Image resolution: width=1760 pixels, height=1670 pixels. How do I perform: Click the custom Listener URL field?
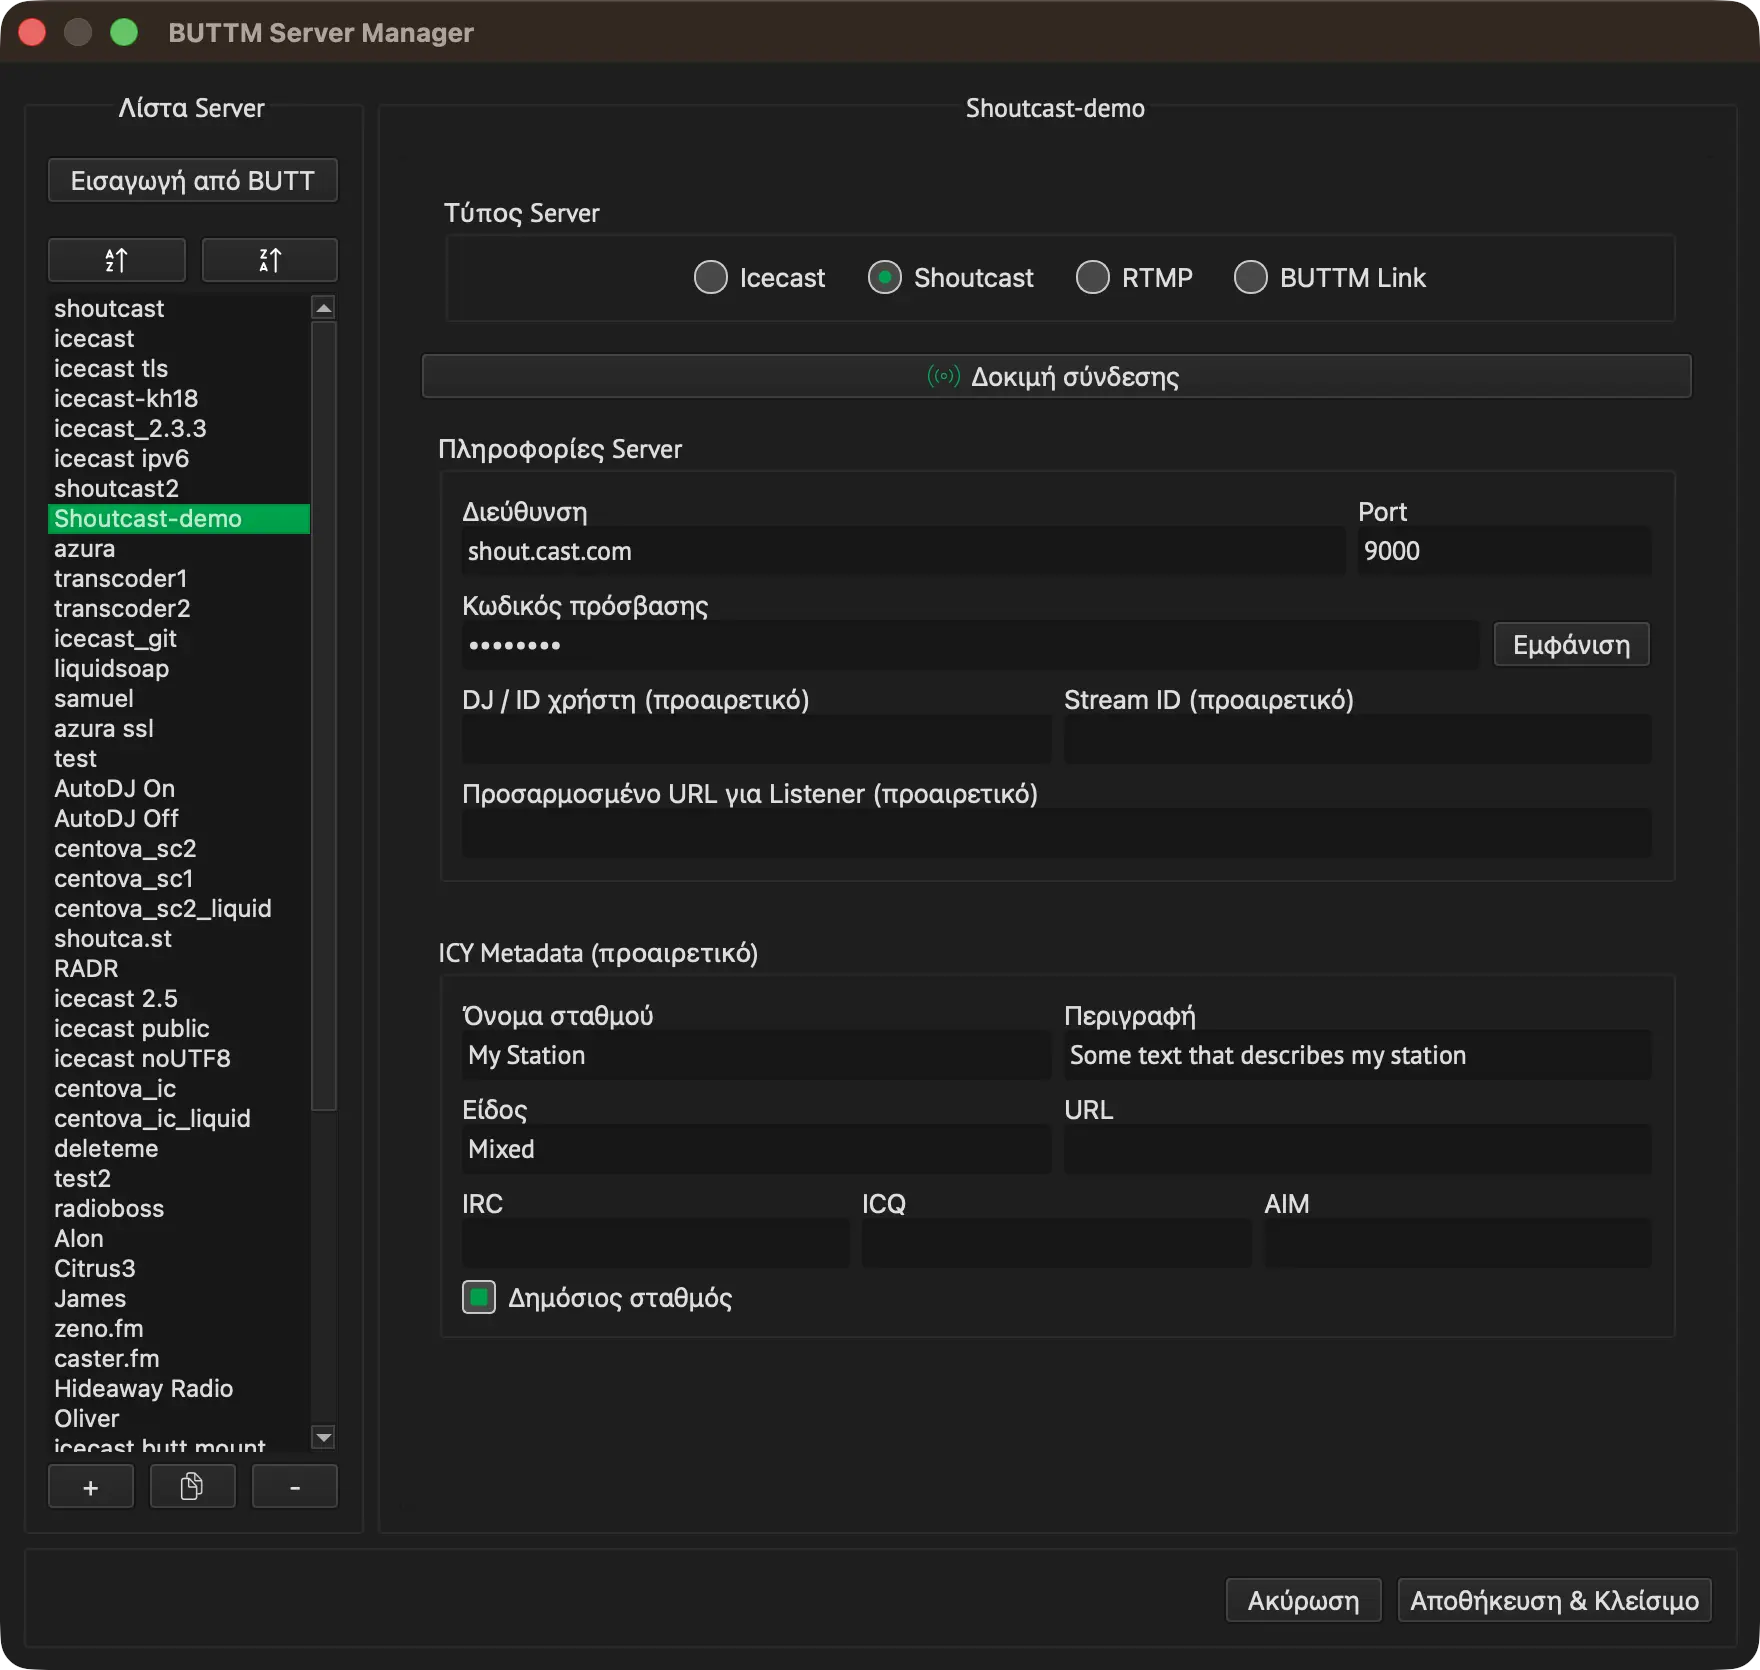(1057, 833)
